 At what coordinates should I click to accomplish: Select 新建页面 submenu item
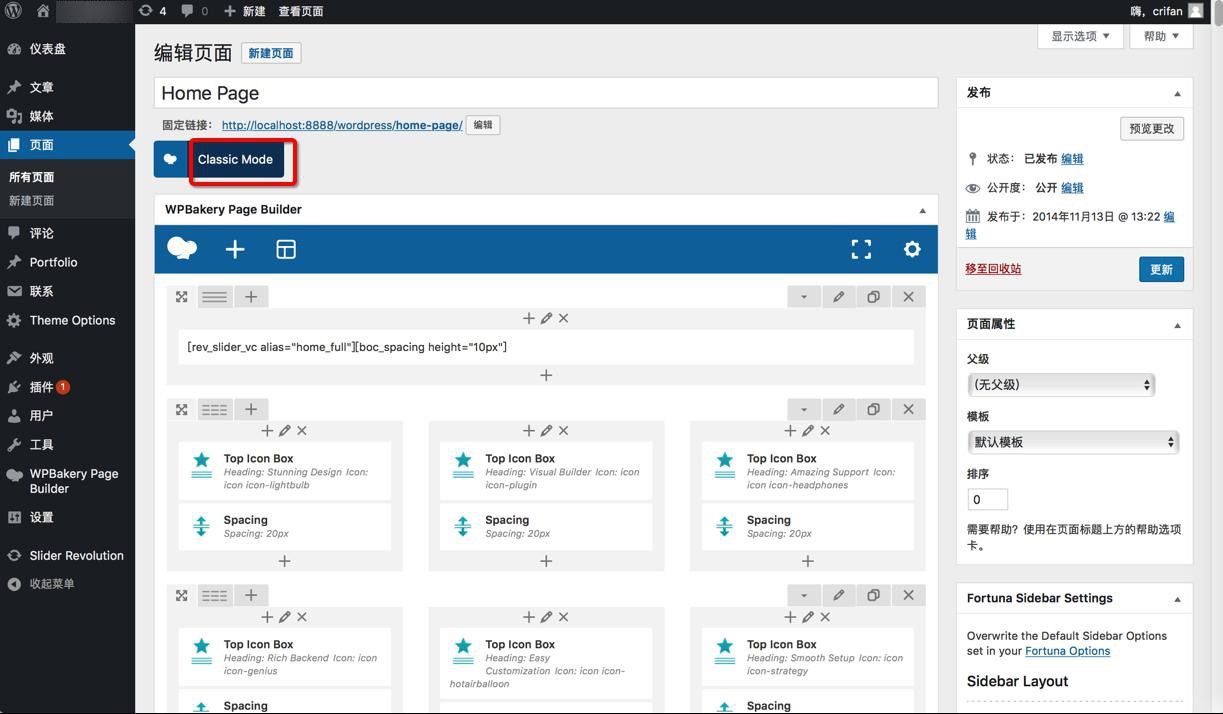point(32,200)
